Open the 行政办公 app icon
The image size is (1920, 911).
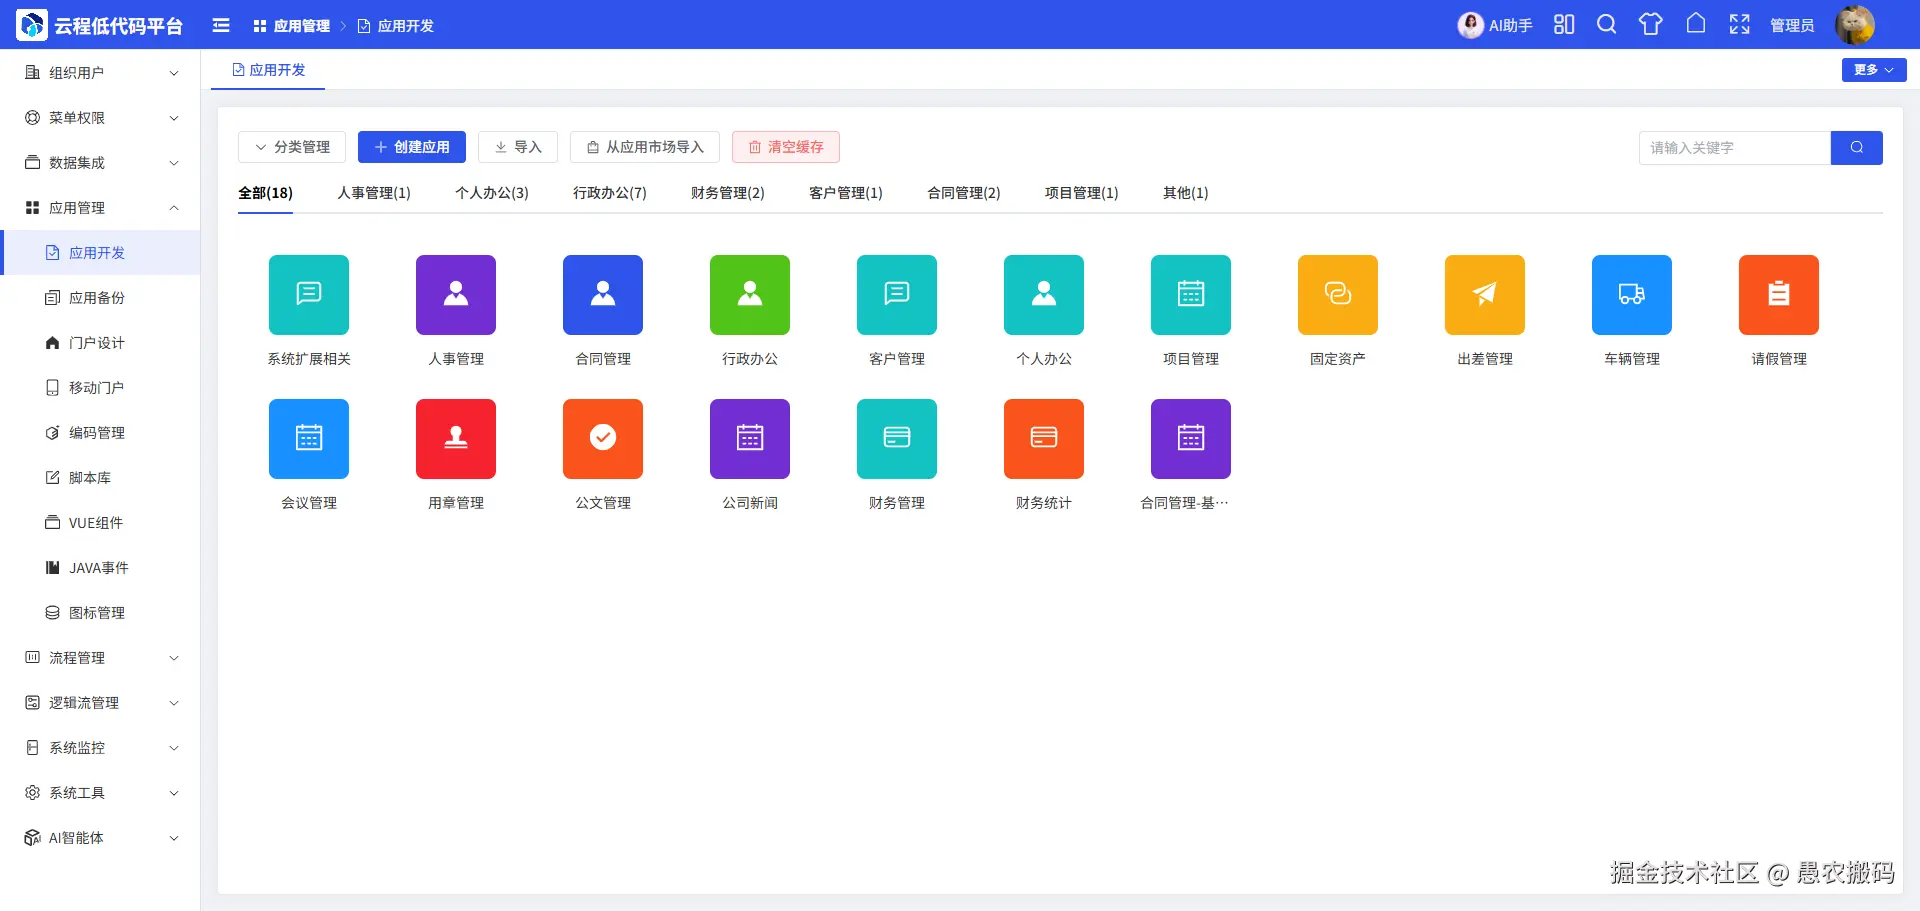tap(750, 295)
